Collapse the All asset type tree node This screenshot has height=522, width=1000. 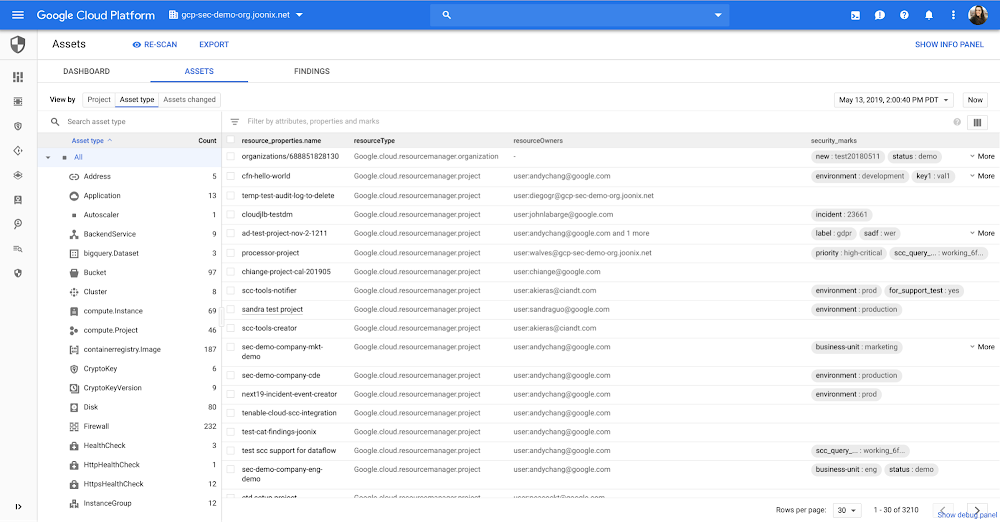click(48, 158)
